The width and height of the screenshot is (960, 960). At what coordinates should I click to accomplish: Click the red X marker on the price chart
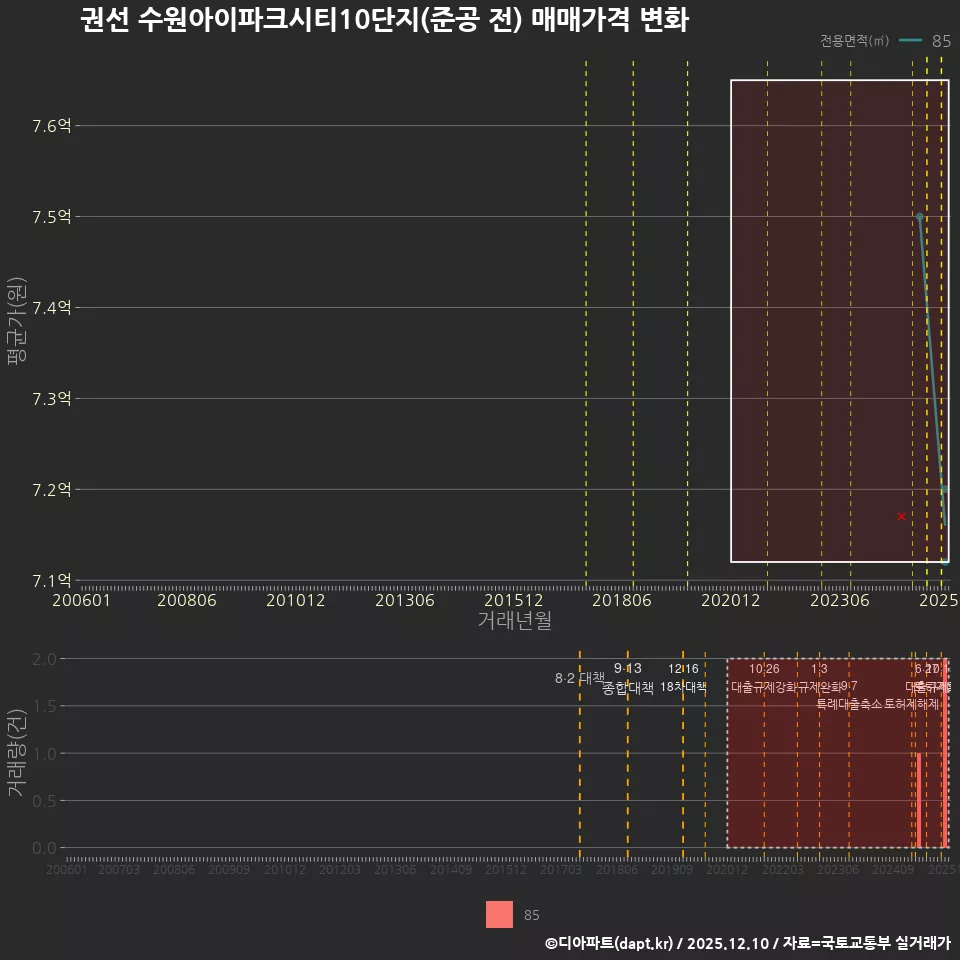click(900, 515)
